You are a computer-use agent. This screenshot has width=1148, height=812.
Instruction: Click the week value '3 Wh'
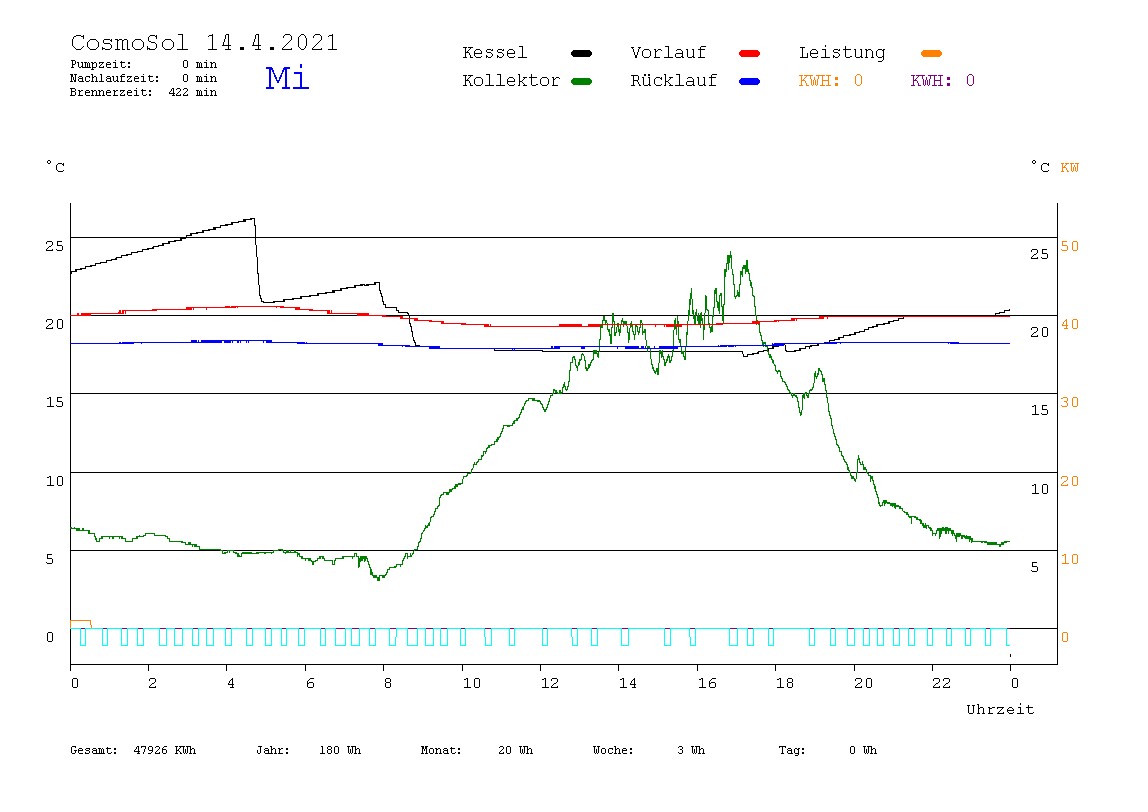[690, 750]
